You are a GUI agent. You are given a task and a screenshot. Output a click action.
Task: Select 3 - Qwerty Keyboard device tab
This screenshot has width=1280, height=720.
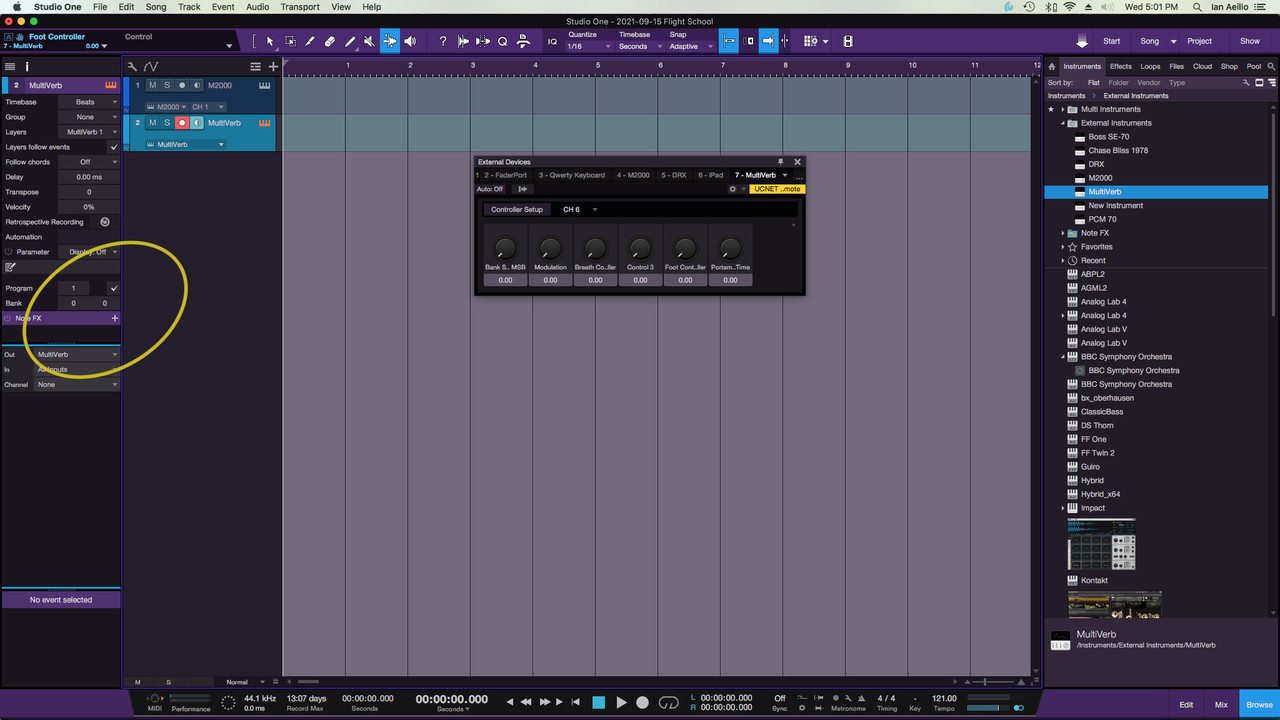(x=572, y=175)
